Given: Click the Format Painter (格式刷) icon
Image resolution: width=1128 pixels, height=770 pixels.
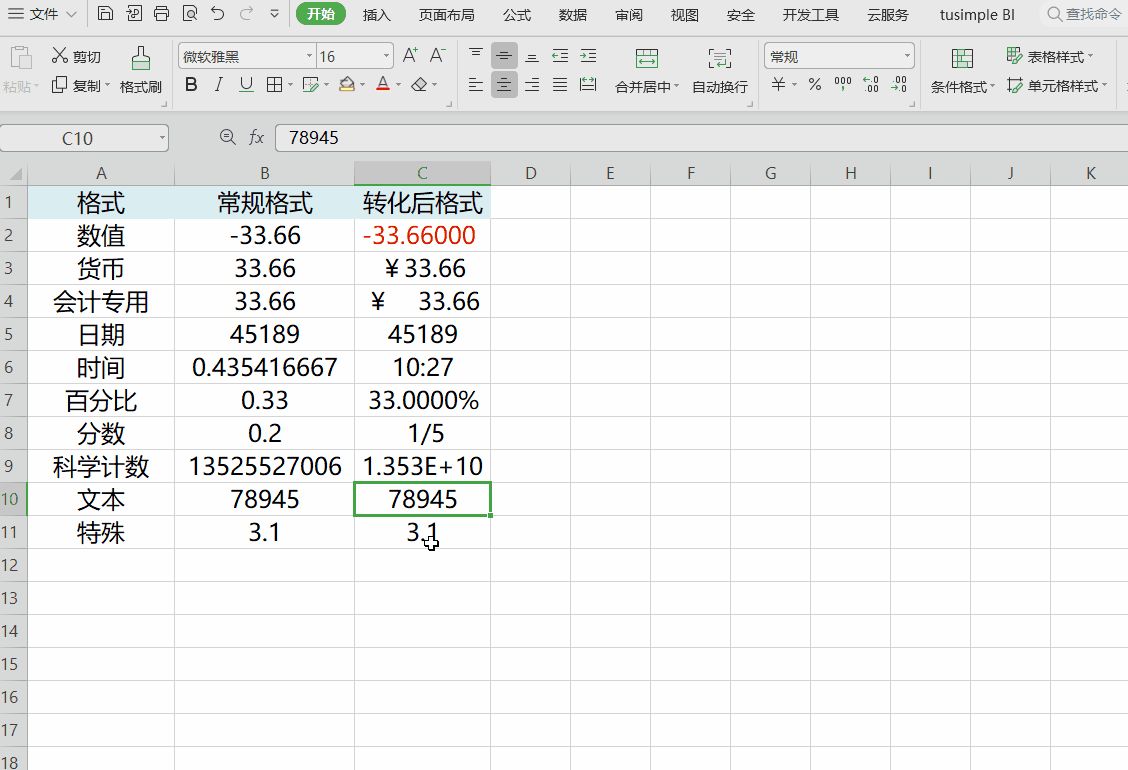Looking at the screenshot, I should pos(140,59).
